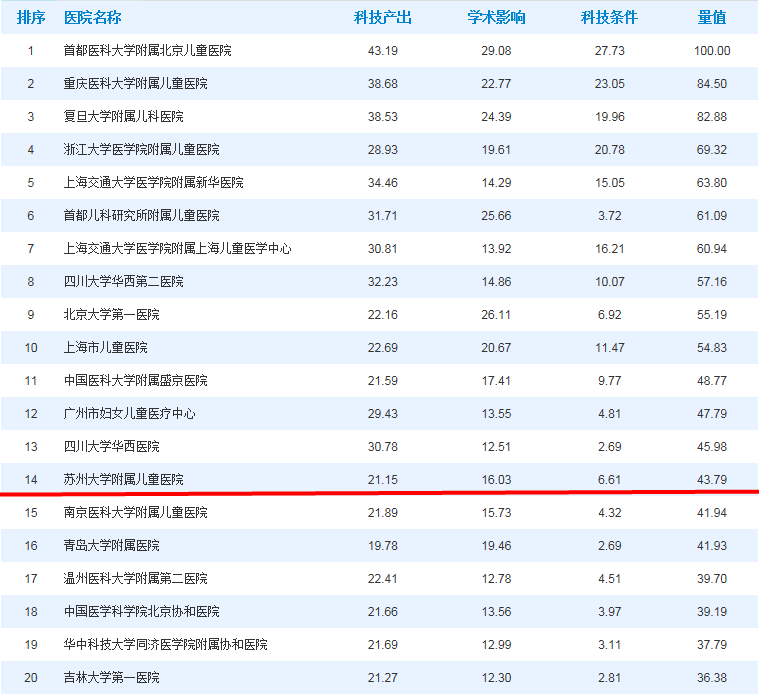Click the 22.41 科技产出 cell

[x=382, y=578]
